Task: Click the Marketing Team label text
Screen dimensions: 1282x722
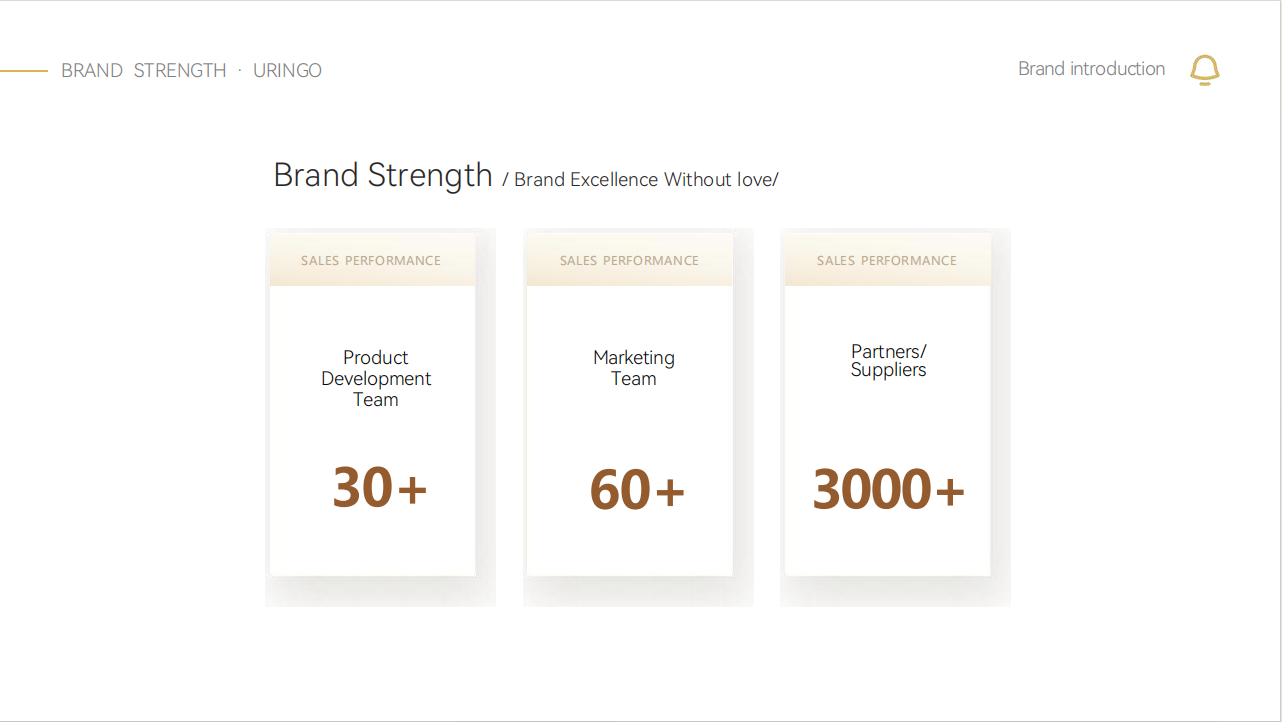Action: point(634,368)
